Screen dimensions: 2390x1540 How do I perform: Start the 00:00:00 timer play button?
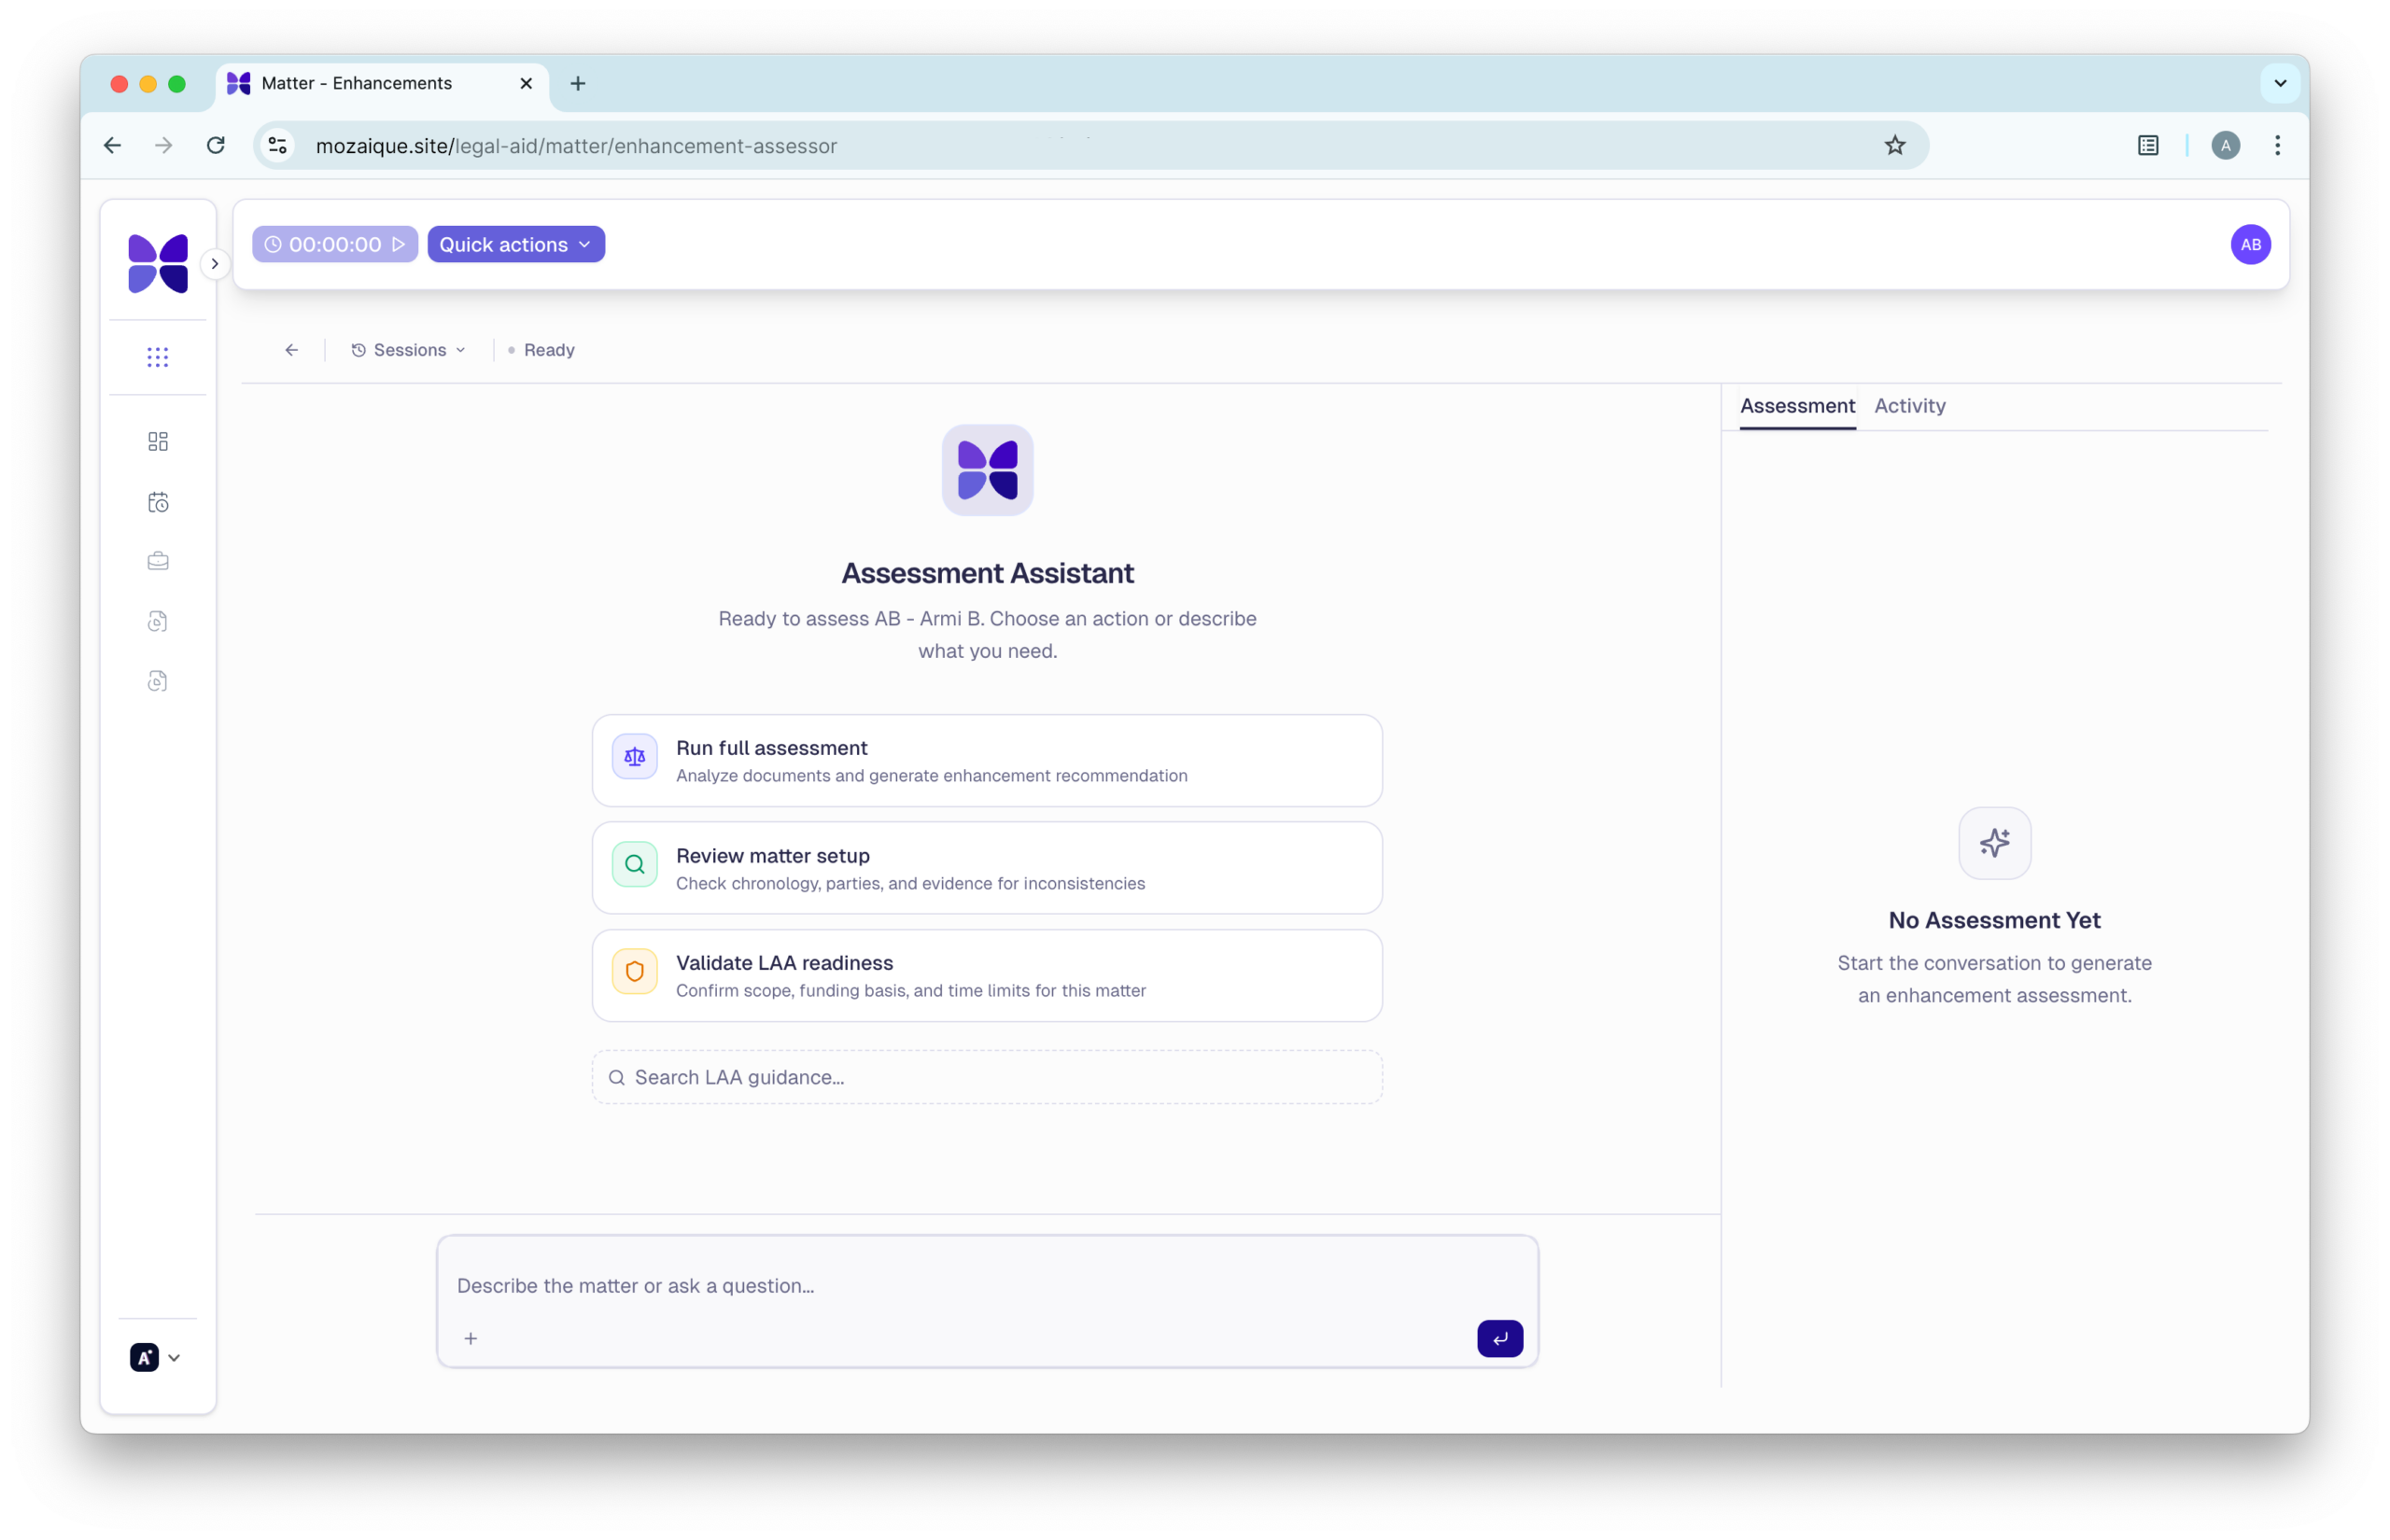(398, 244)
